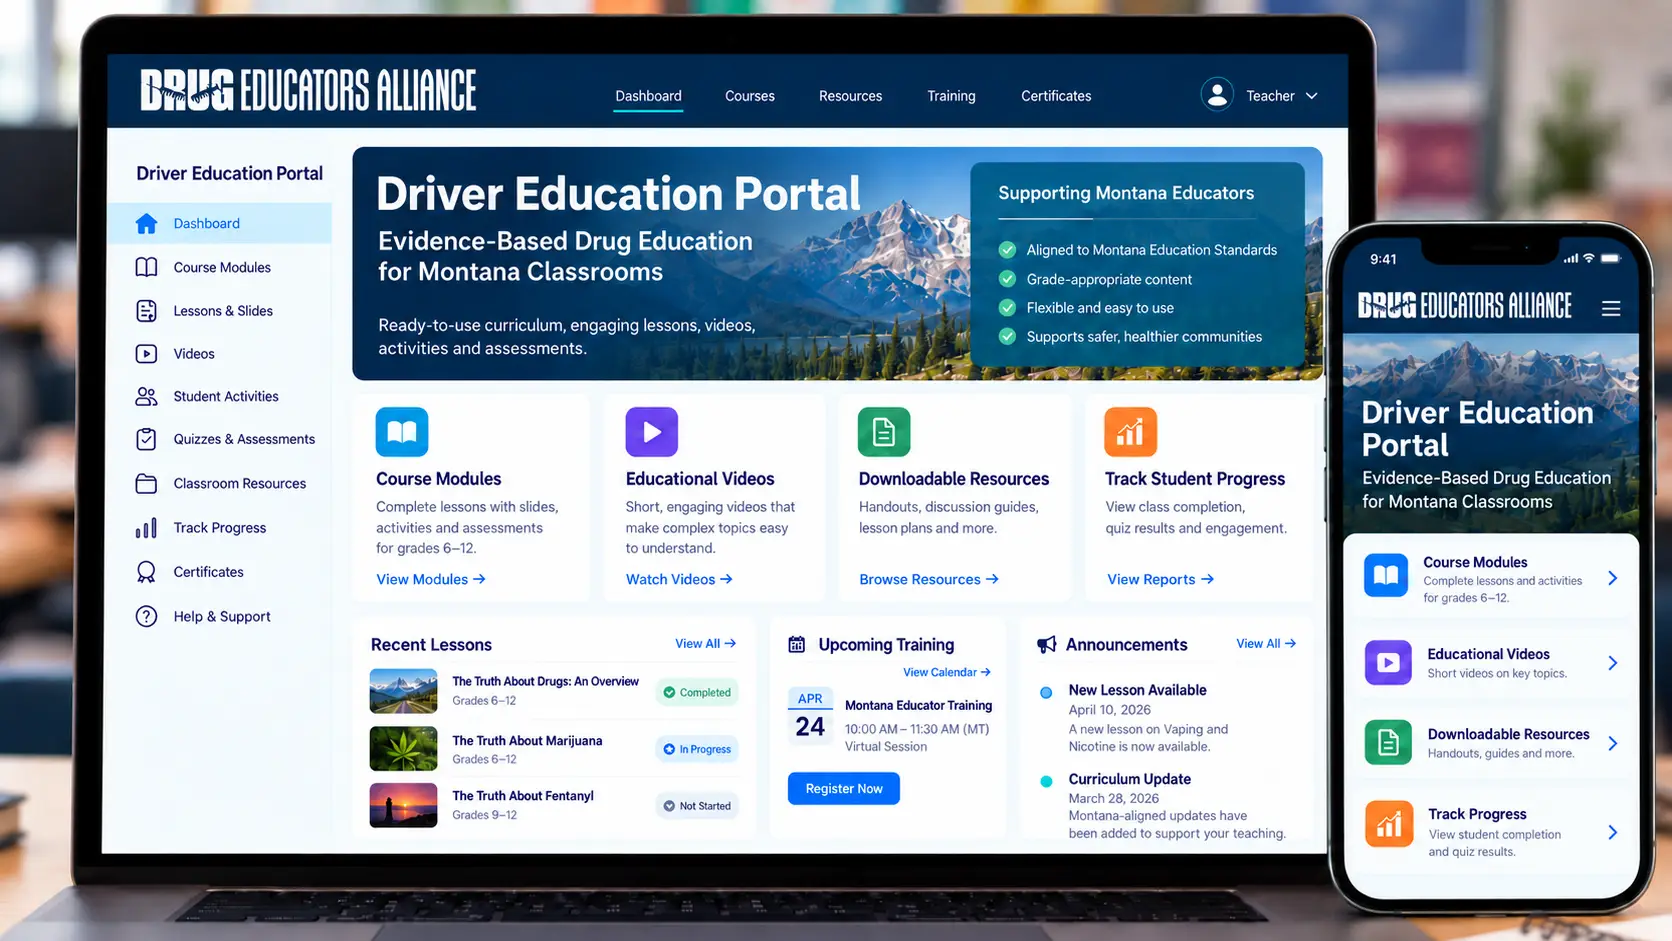The height and width of the screenshot is (941, 1672).
Task: Click the Dashboard home icon in sidebar
Action: tap(146, 224)
